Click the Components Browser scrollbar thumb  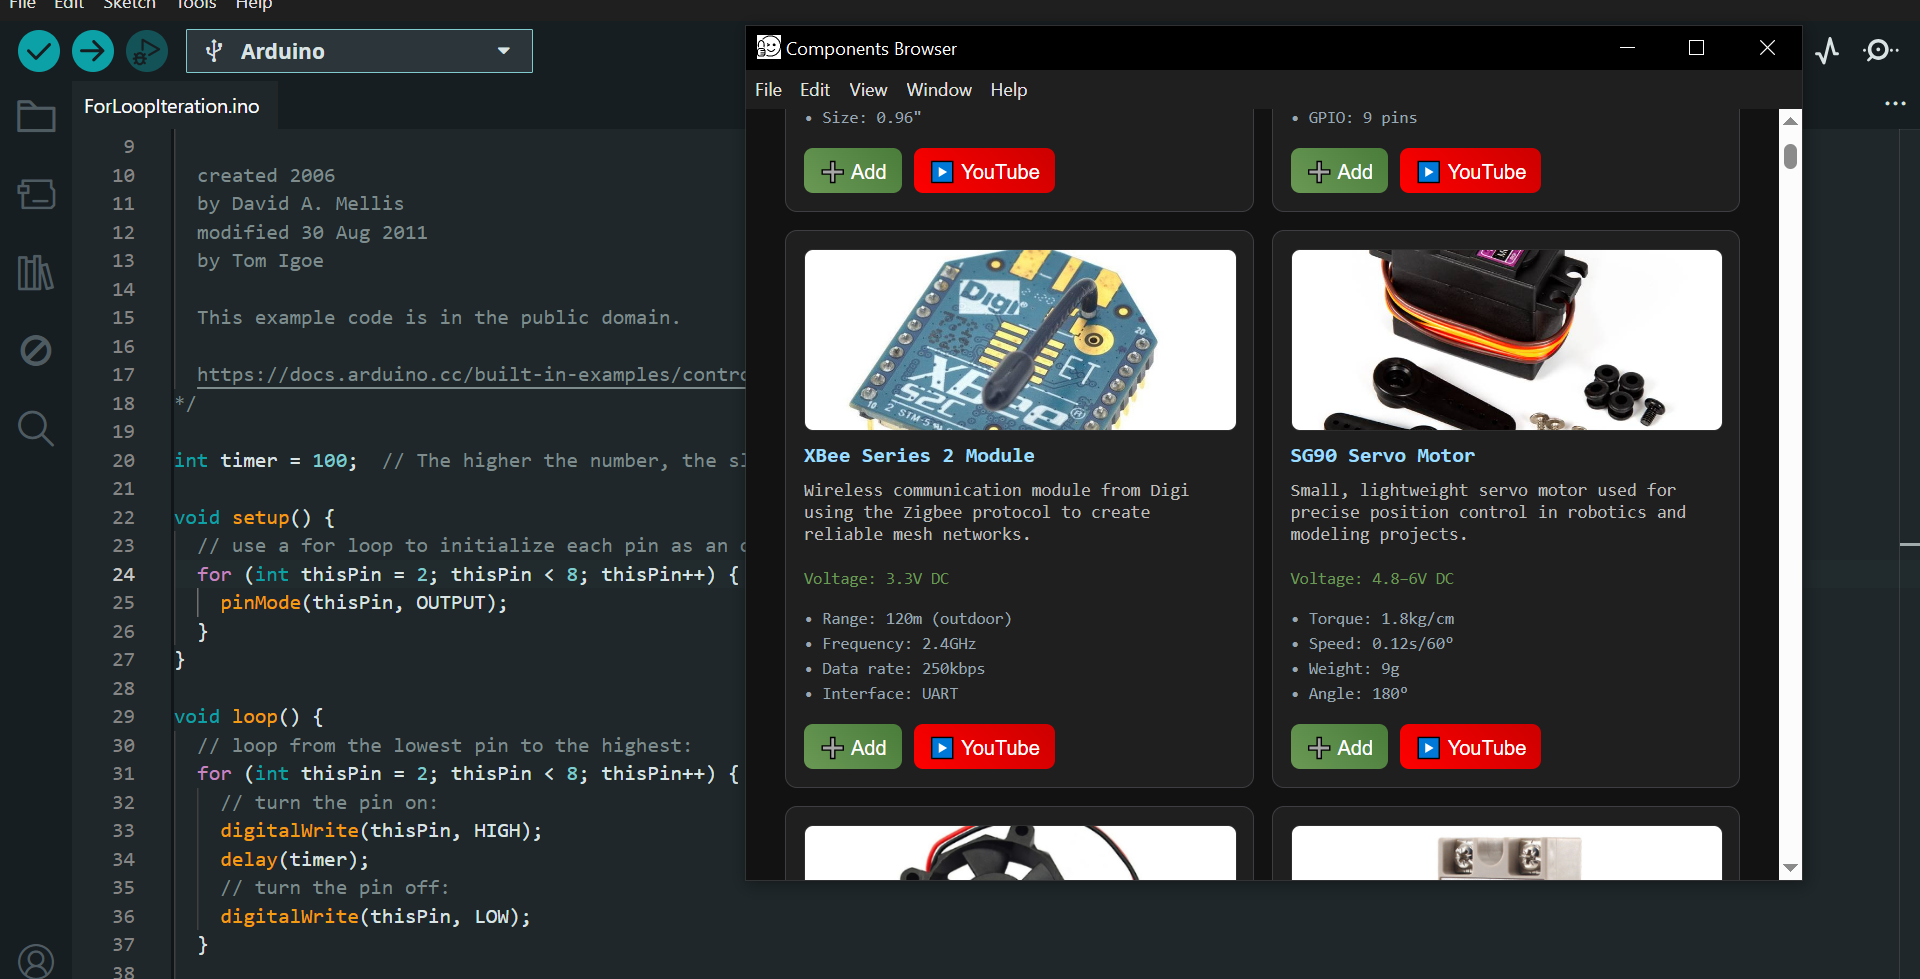pos(1791,156)
